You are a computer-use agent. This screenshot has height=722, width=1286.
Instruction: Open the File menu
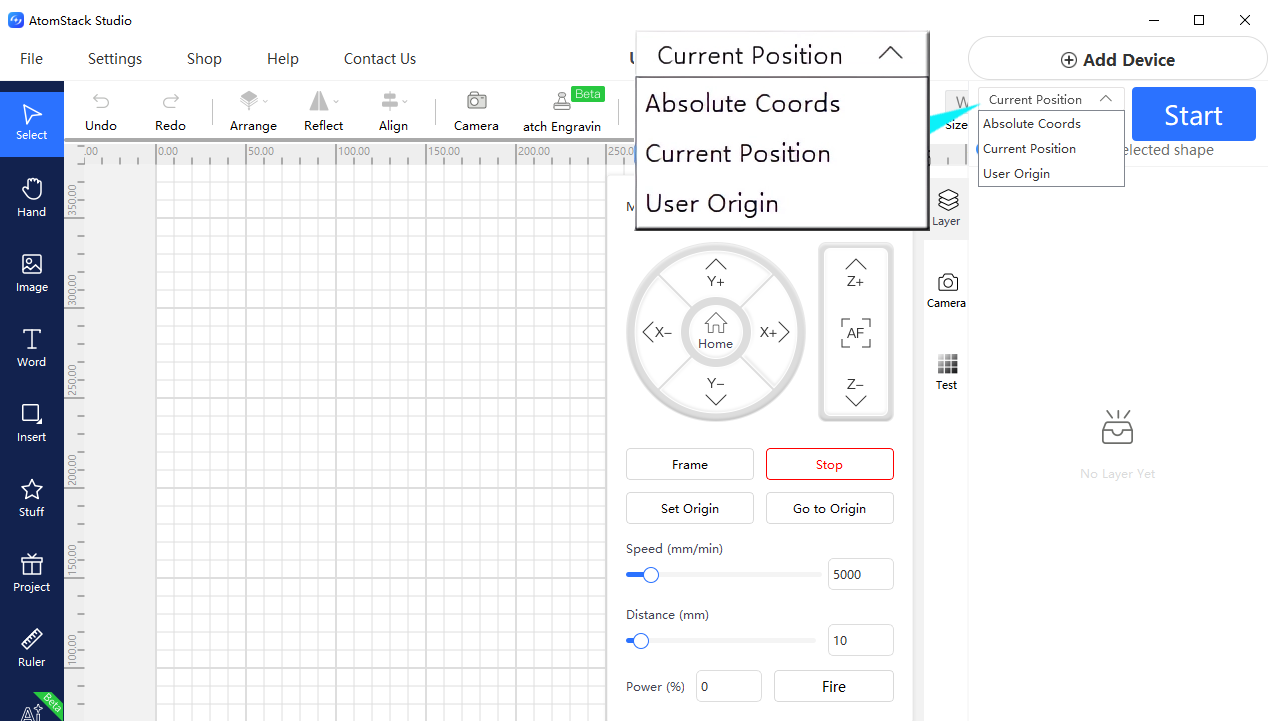coord(32,59)
